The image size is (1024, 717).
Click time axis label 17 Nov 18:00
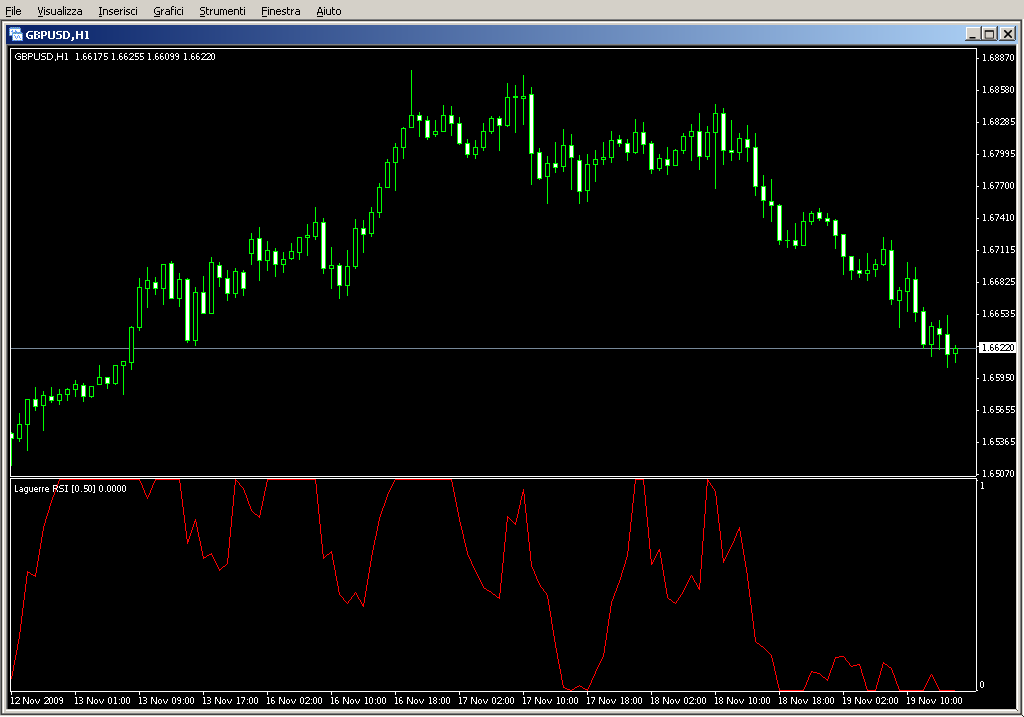(614, 701)
